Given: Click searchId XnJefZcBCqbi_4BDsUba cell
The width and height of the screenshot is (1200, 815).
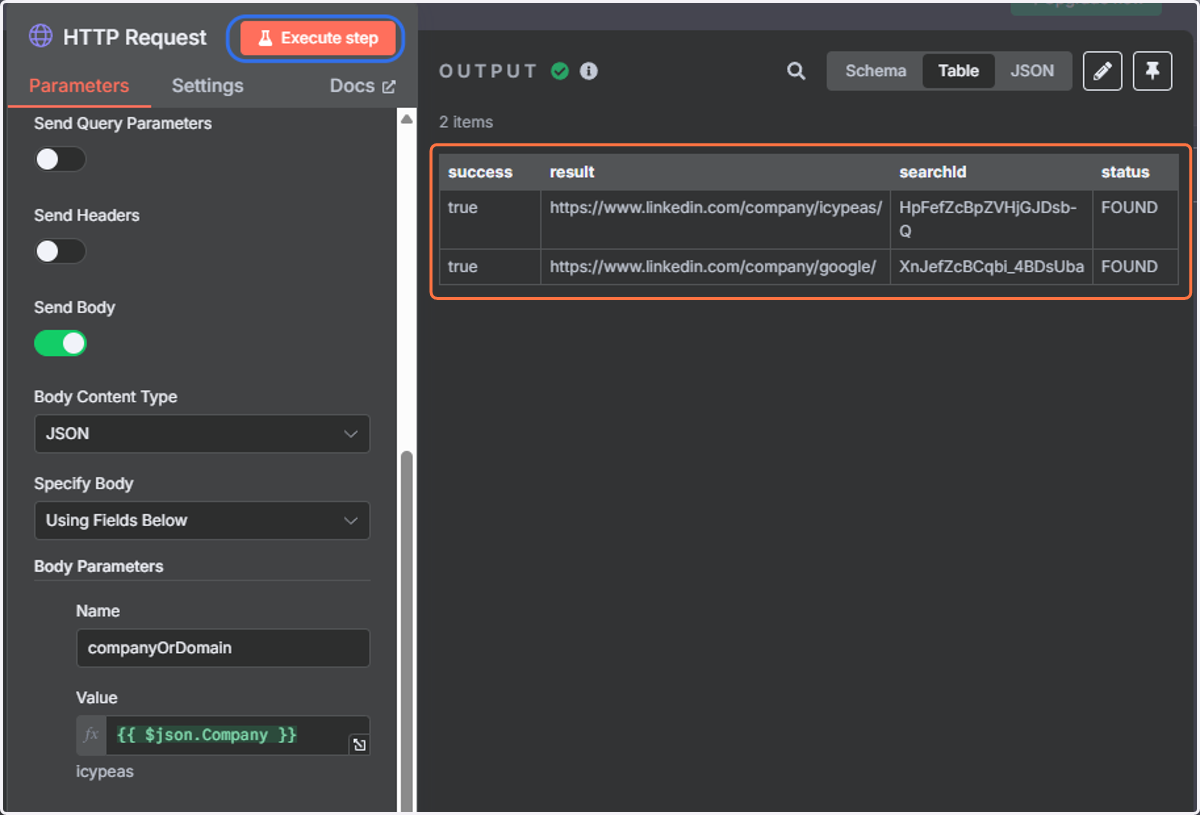Looking at the screenshot, I should click(991, 267).
